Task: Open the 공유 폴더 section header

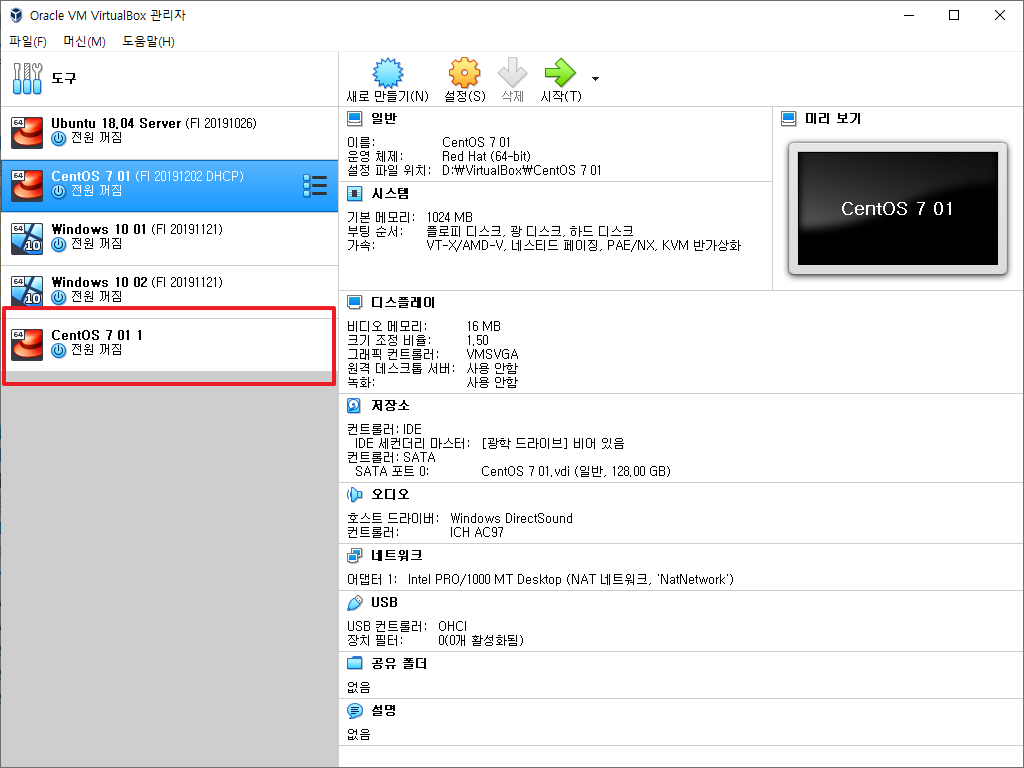Action: point(399,664)
